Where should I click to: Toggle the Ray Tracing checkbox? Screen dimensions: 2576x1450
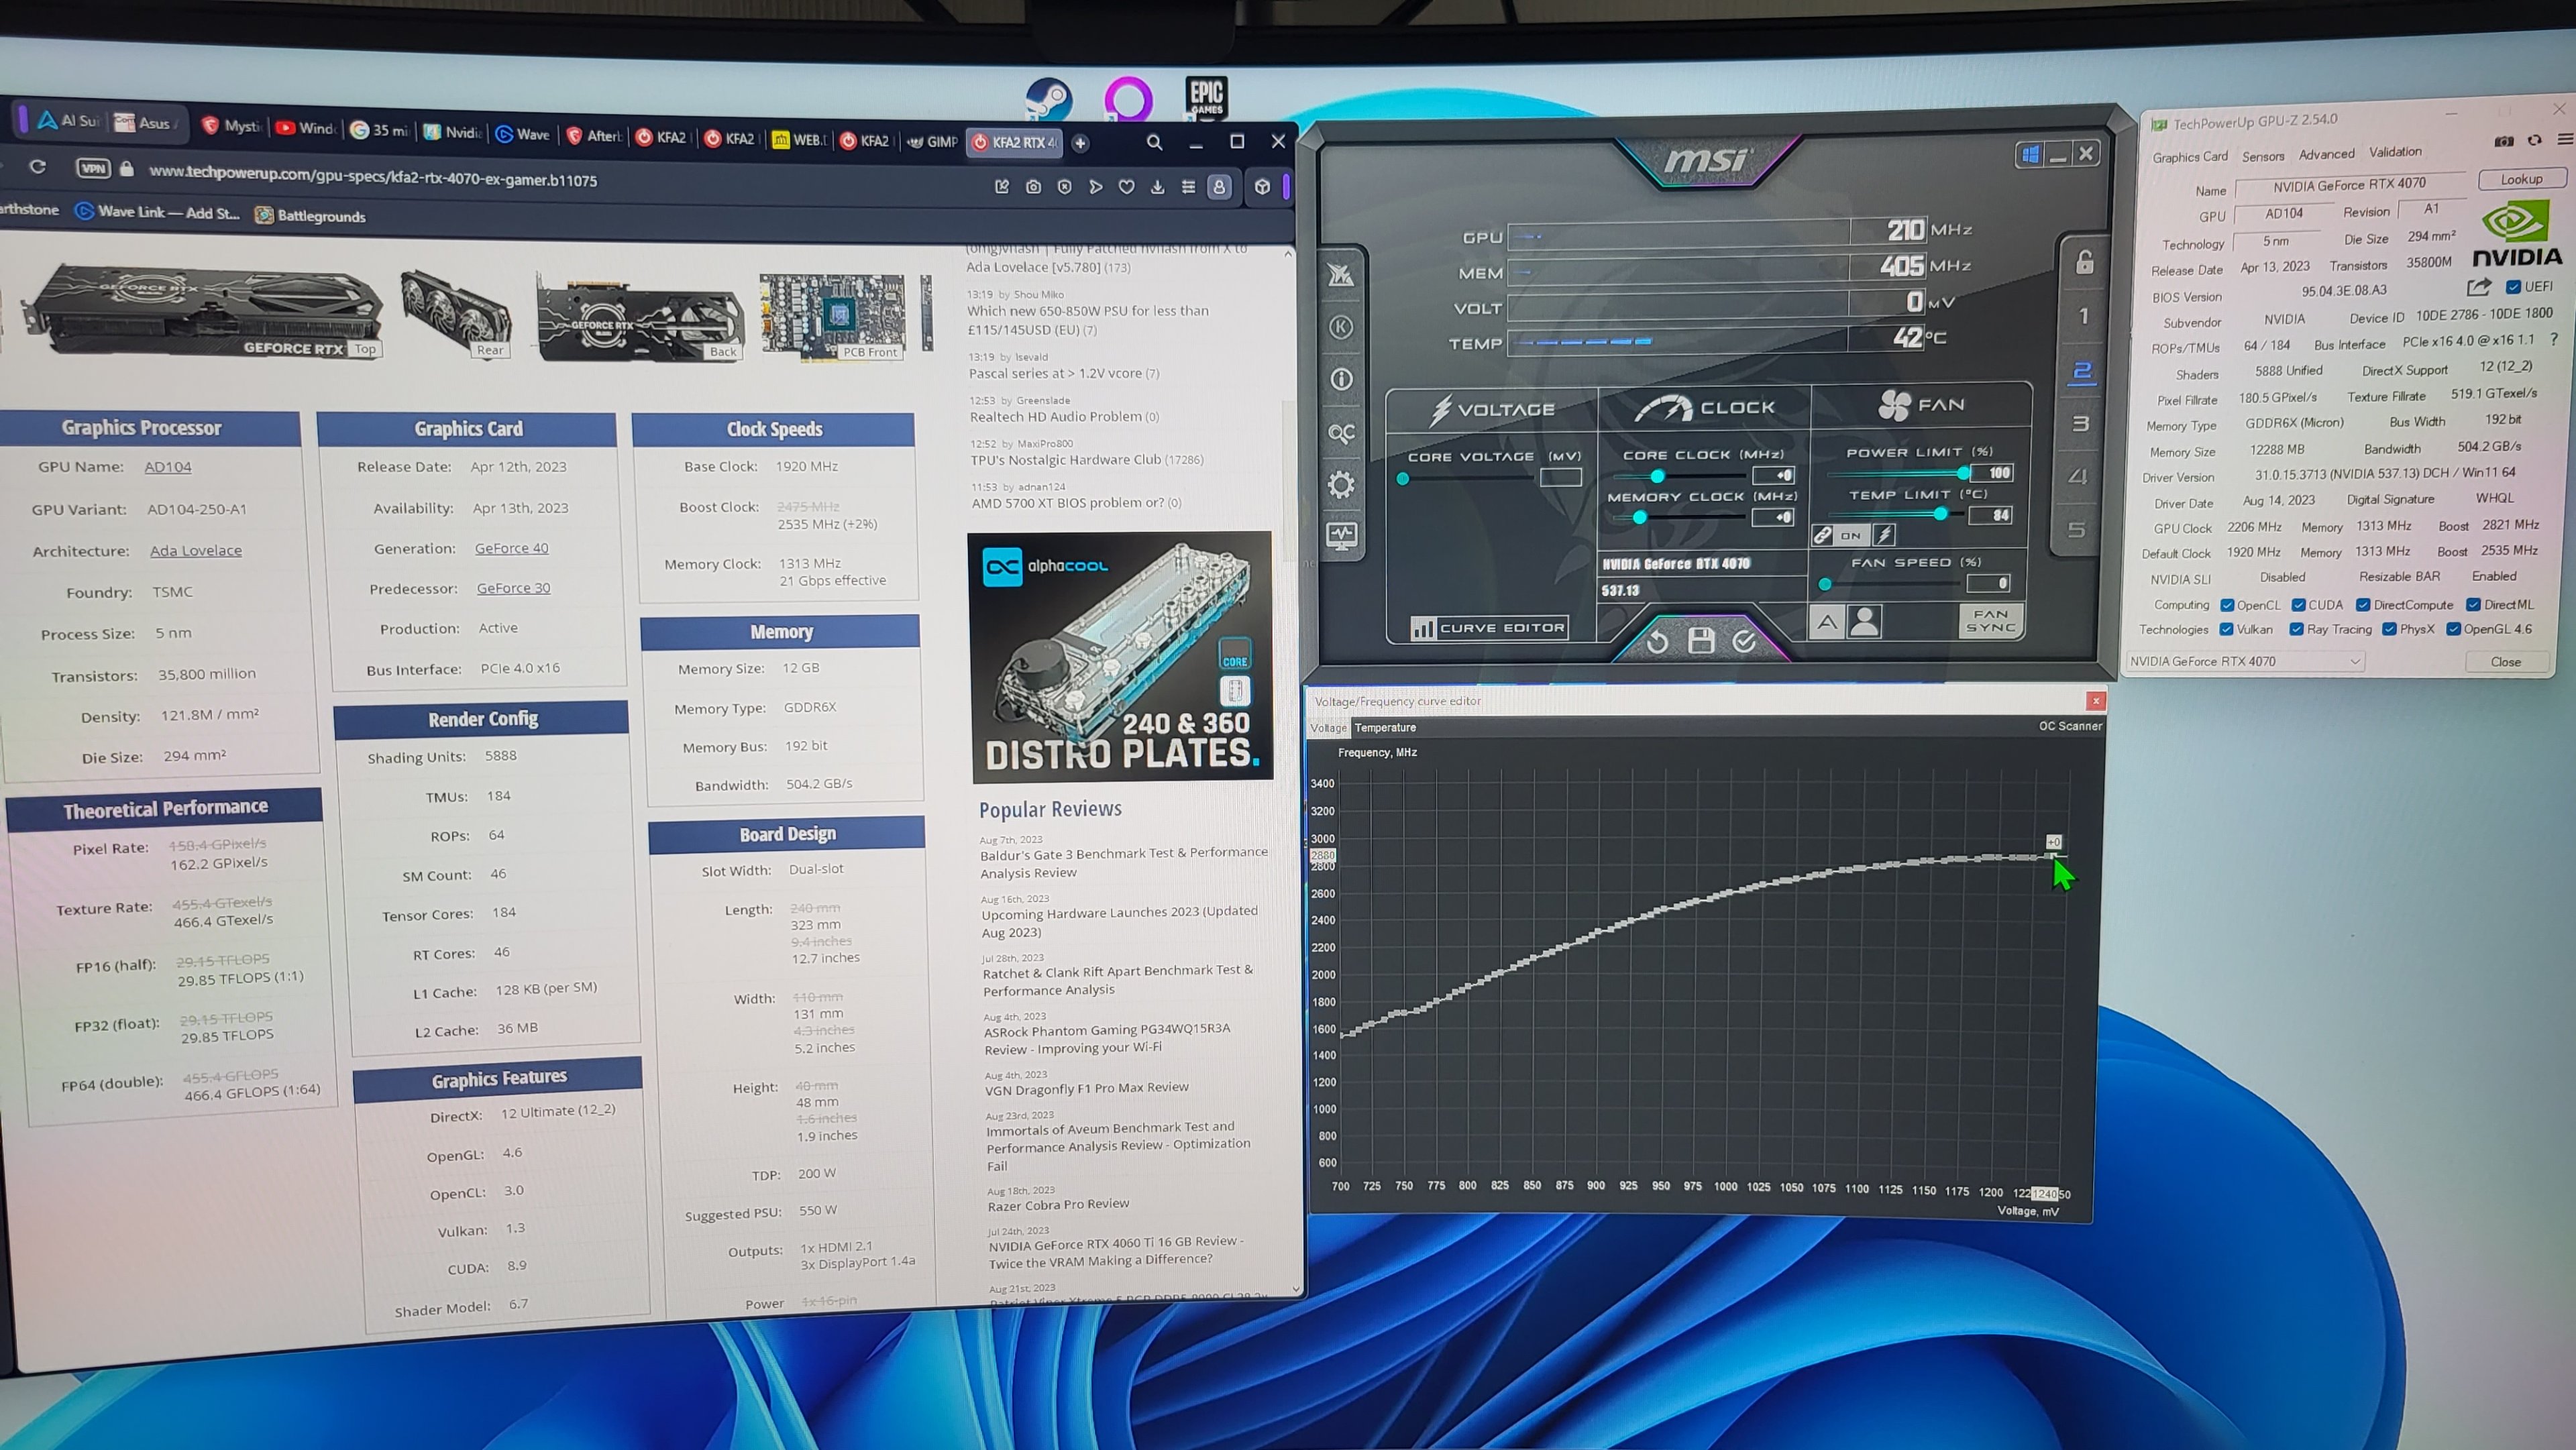coord(2296,629)
